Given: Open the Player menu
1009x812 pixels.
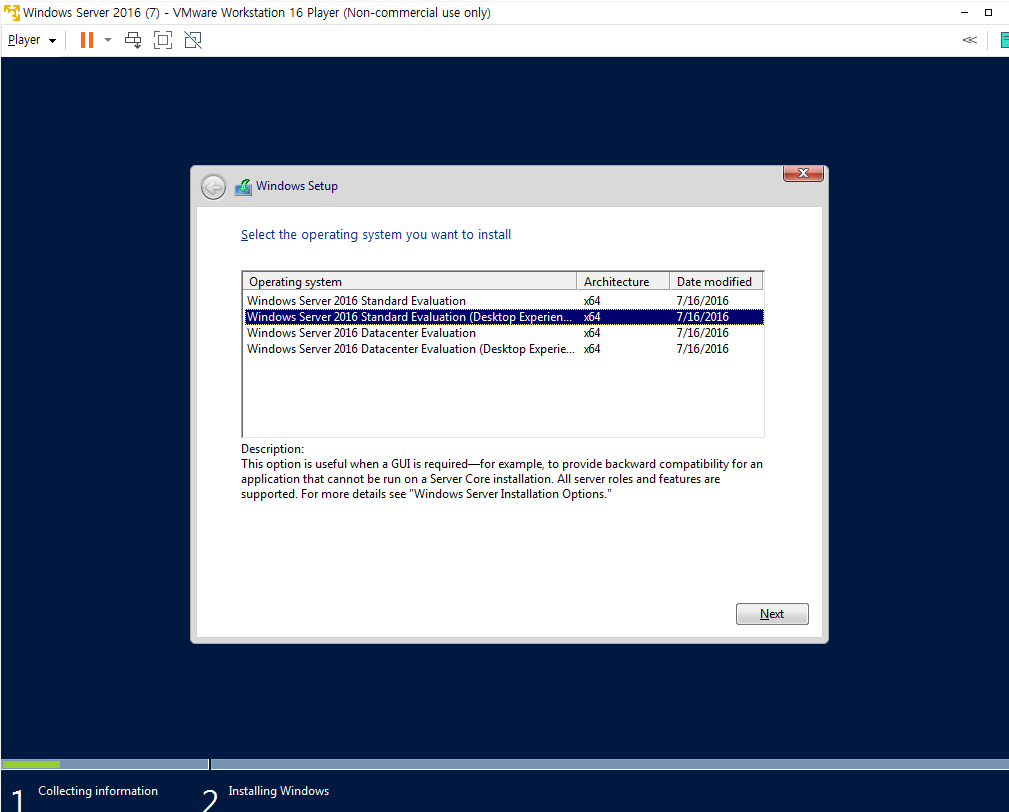Looking at the screenshot, I should (32, 40).
